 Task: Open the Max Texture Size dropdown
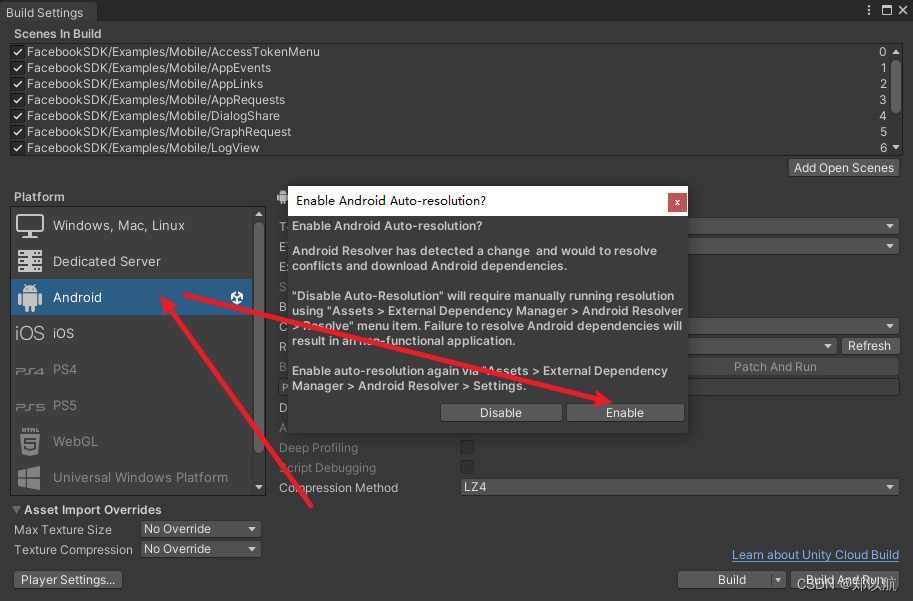pyautogui.click(x=200, y=529)
